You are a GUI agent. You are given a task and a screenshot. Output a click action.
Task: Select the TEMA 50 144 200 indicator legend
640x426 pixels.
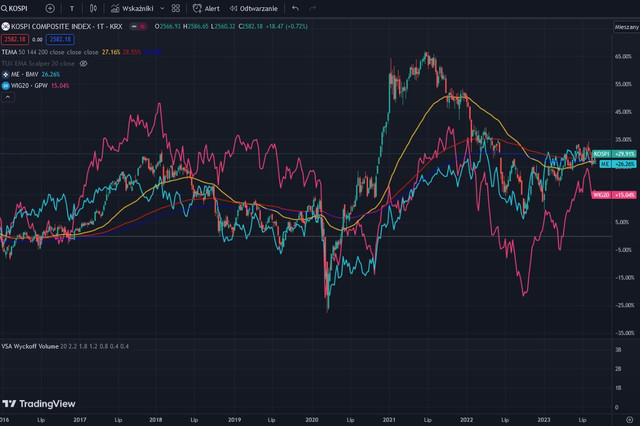(x=50, y=52)
